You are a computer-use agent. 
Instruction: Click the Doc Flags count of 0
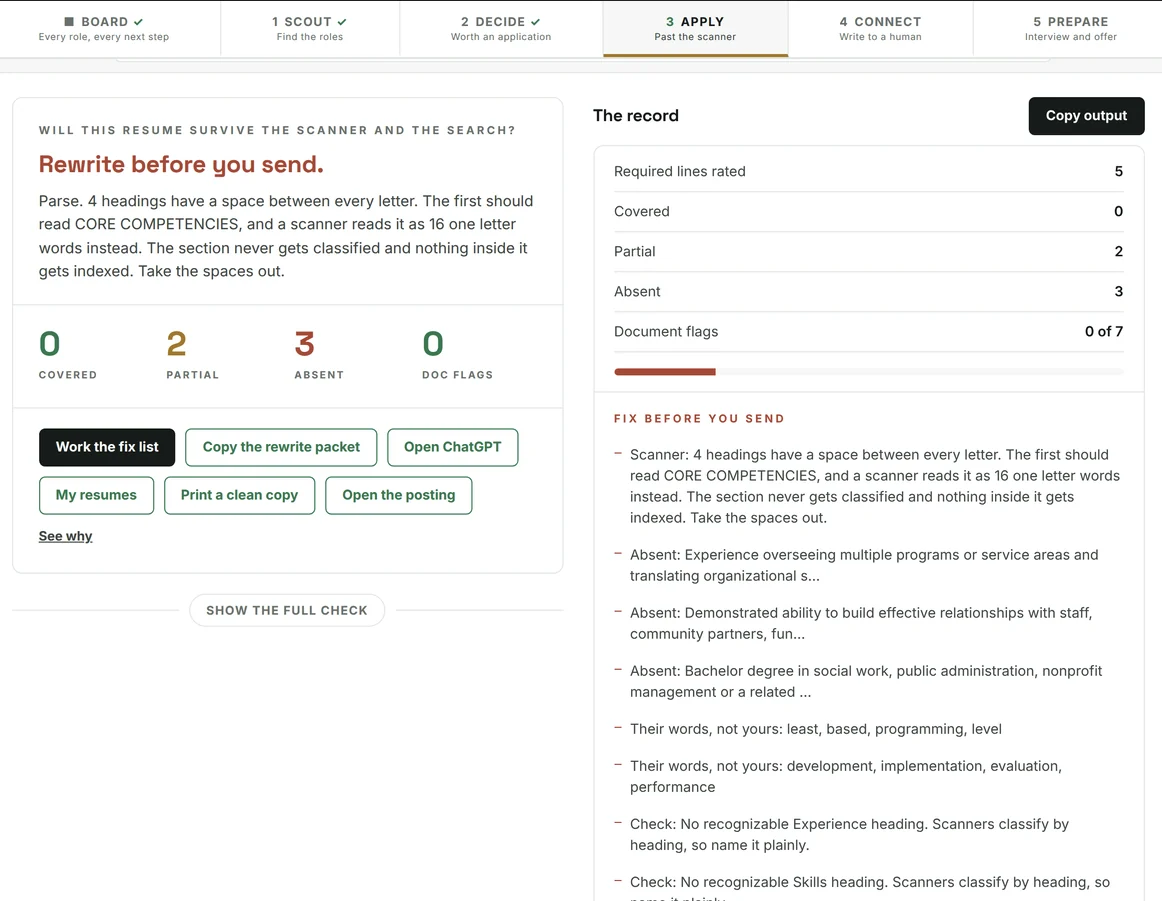pos(433,344)
